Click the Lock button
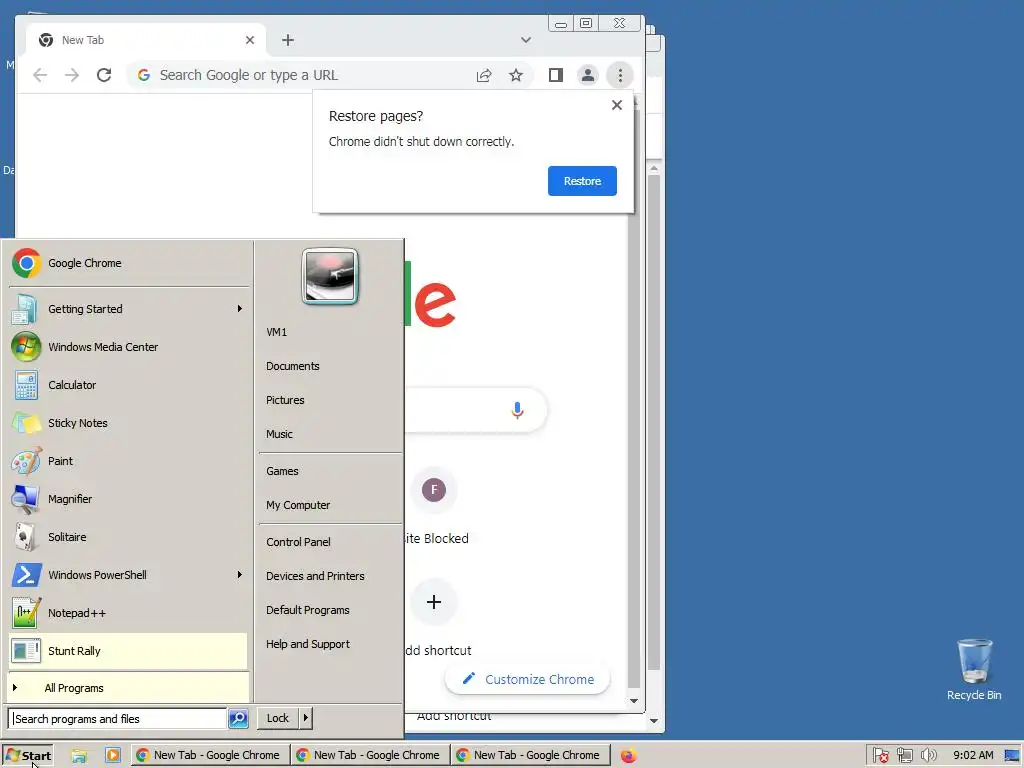 click(x=278, y=718)
